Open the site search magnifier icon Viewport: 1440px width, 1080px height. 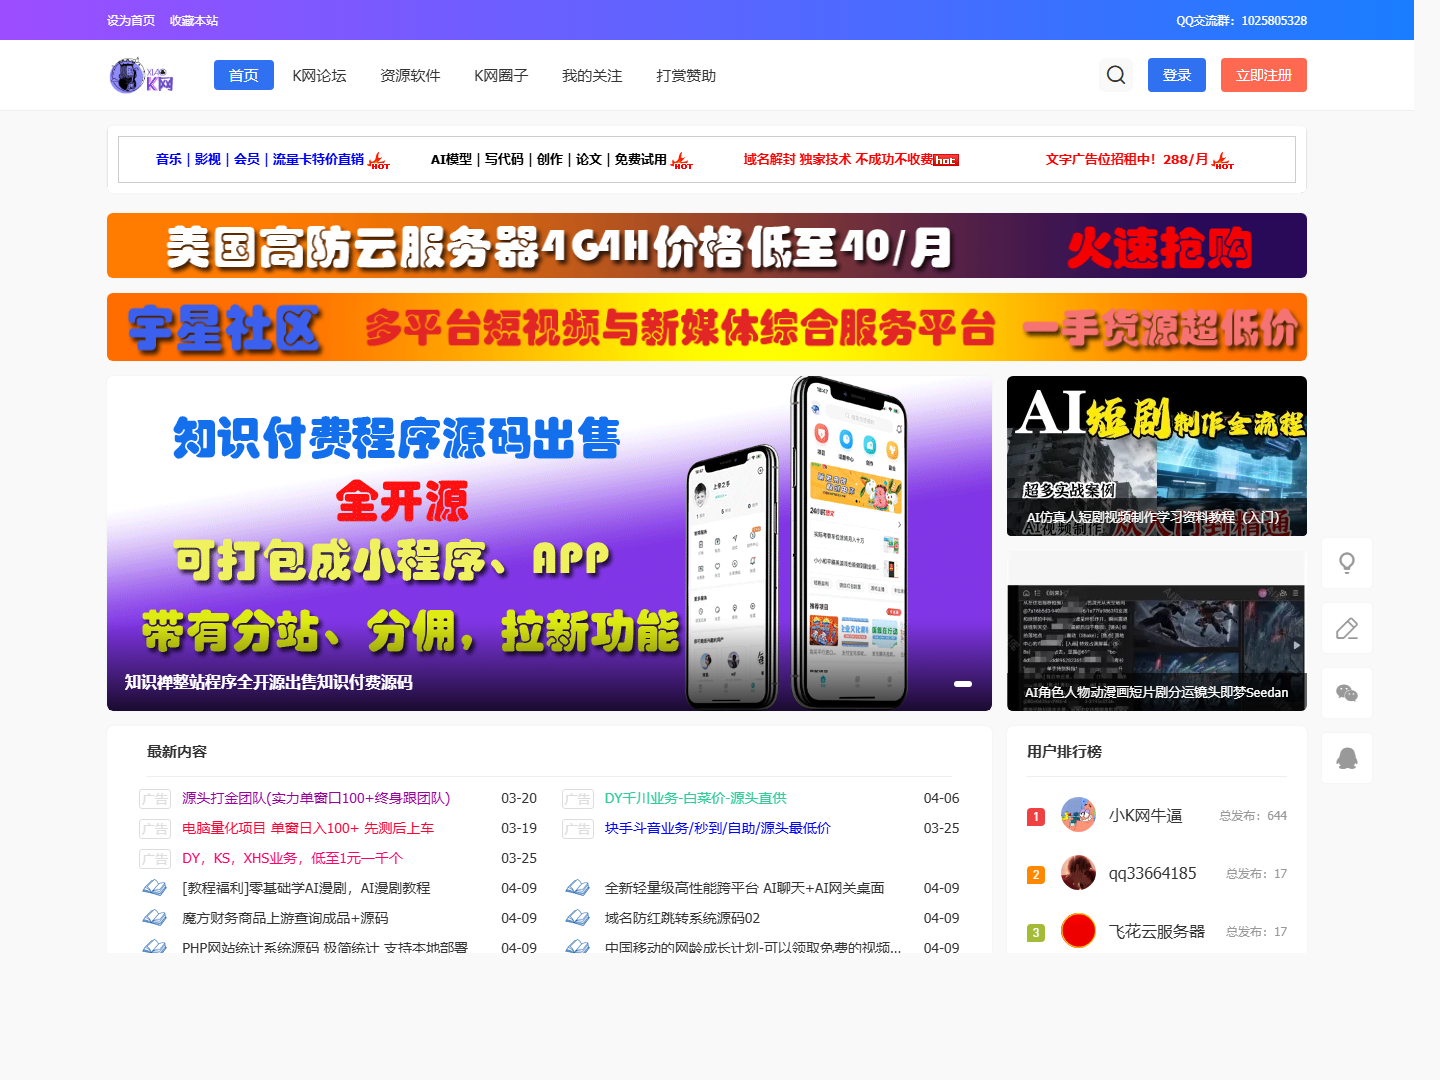1116,74
